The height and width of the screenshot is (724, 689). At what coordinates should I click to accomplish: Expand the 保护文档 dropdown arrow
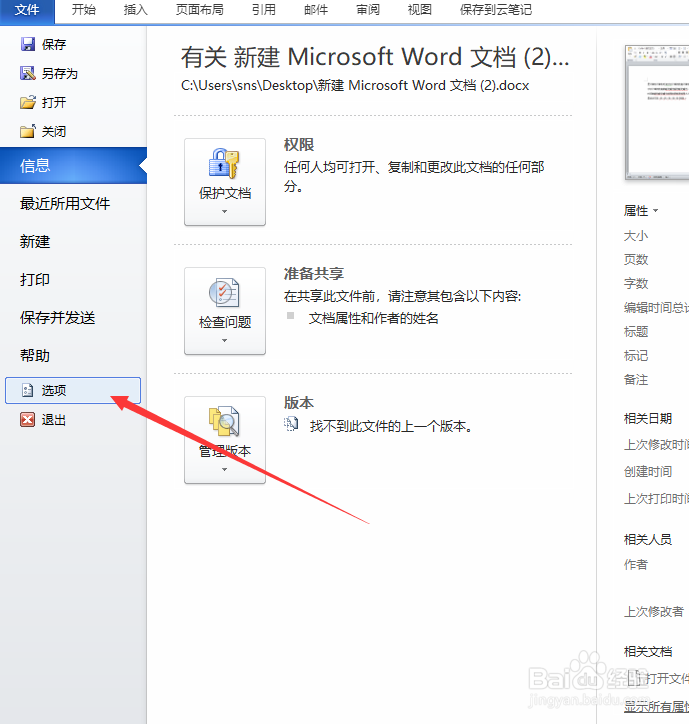pyautogui.click(x=224, y=211)
